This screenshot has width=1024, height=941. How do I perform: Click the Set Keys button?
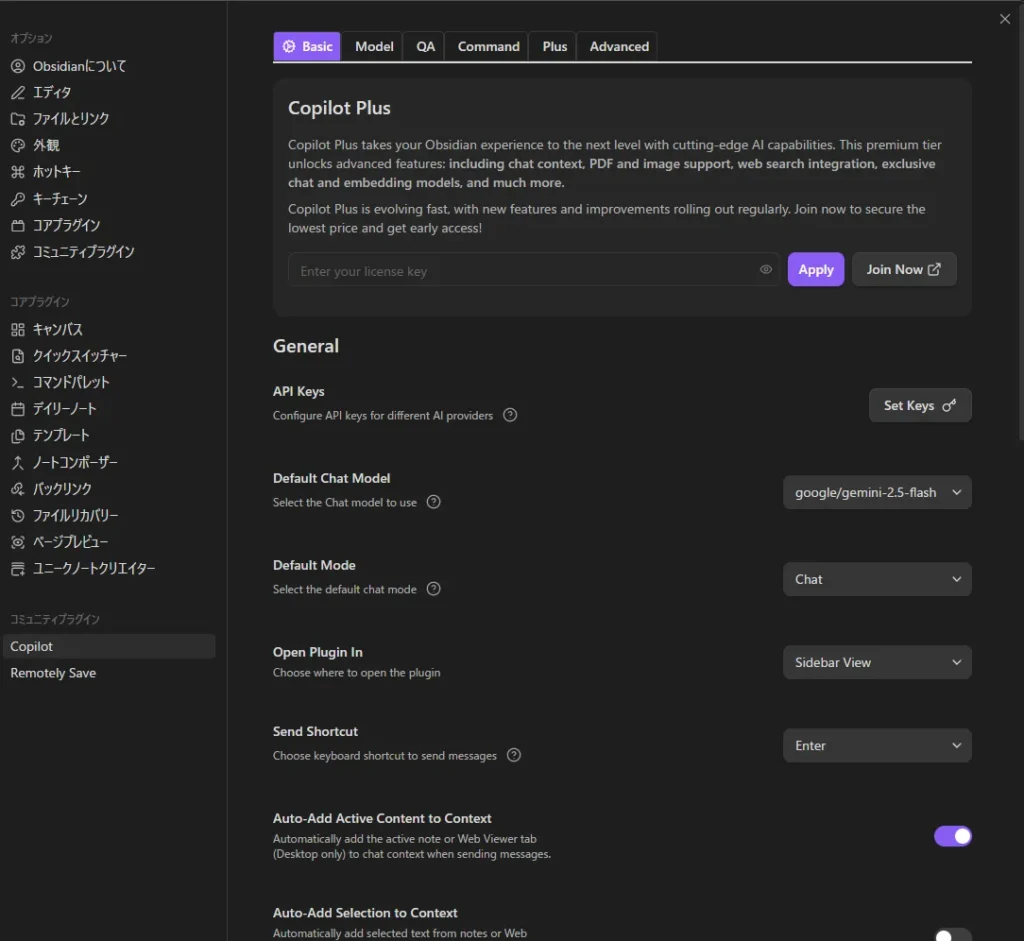[920, 405]
